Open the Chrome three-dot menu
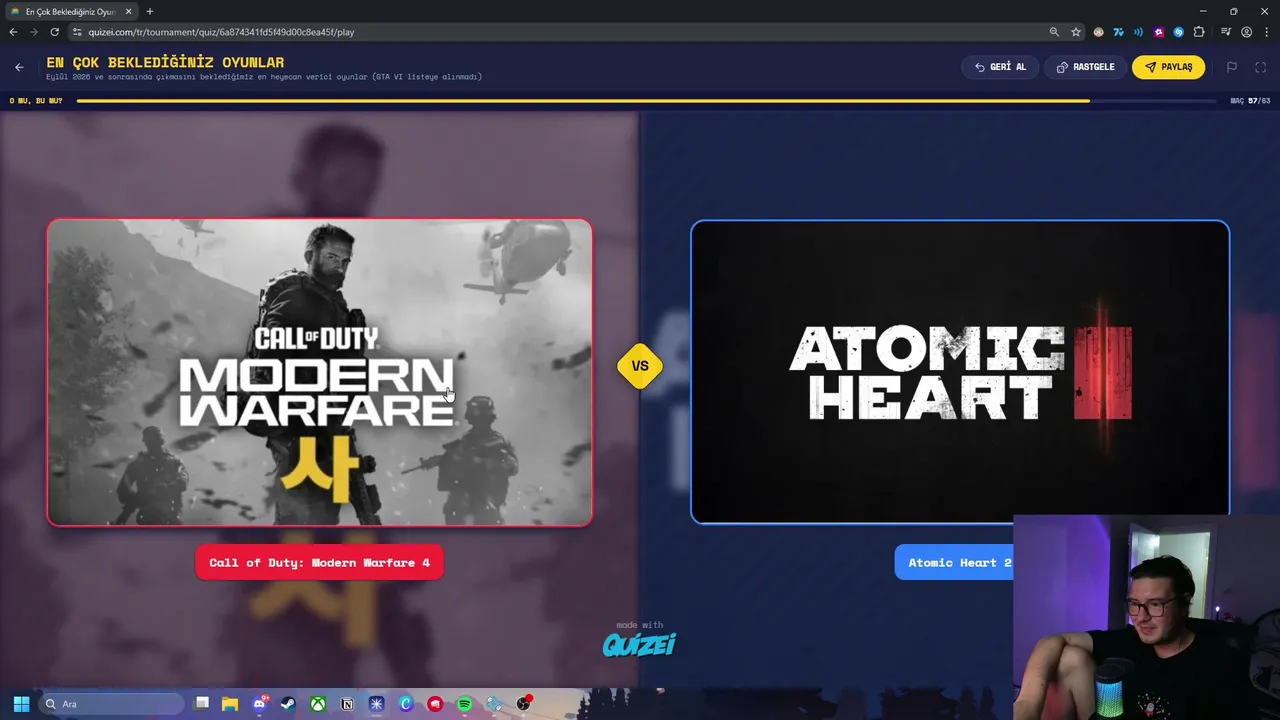This screenshot has width=1280, height=720. tap(1266, 32)
